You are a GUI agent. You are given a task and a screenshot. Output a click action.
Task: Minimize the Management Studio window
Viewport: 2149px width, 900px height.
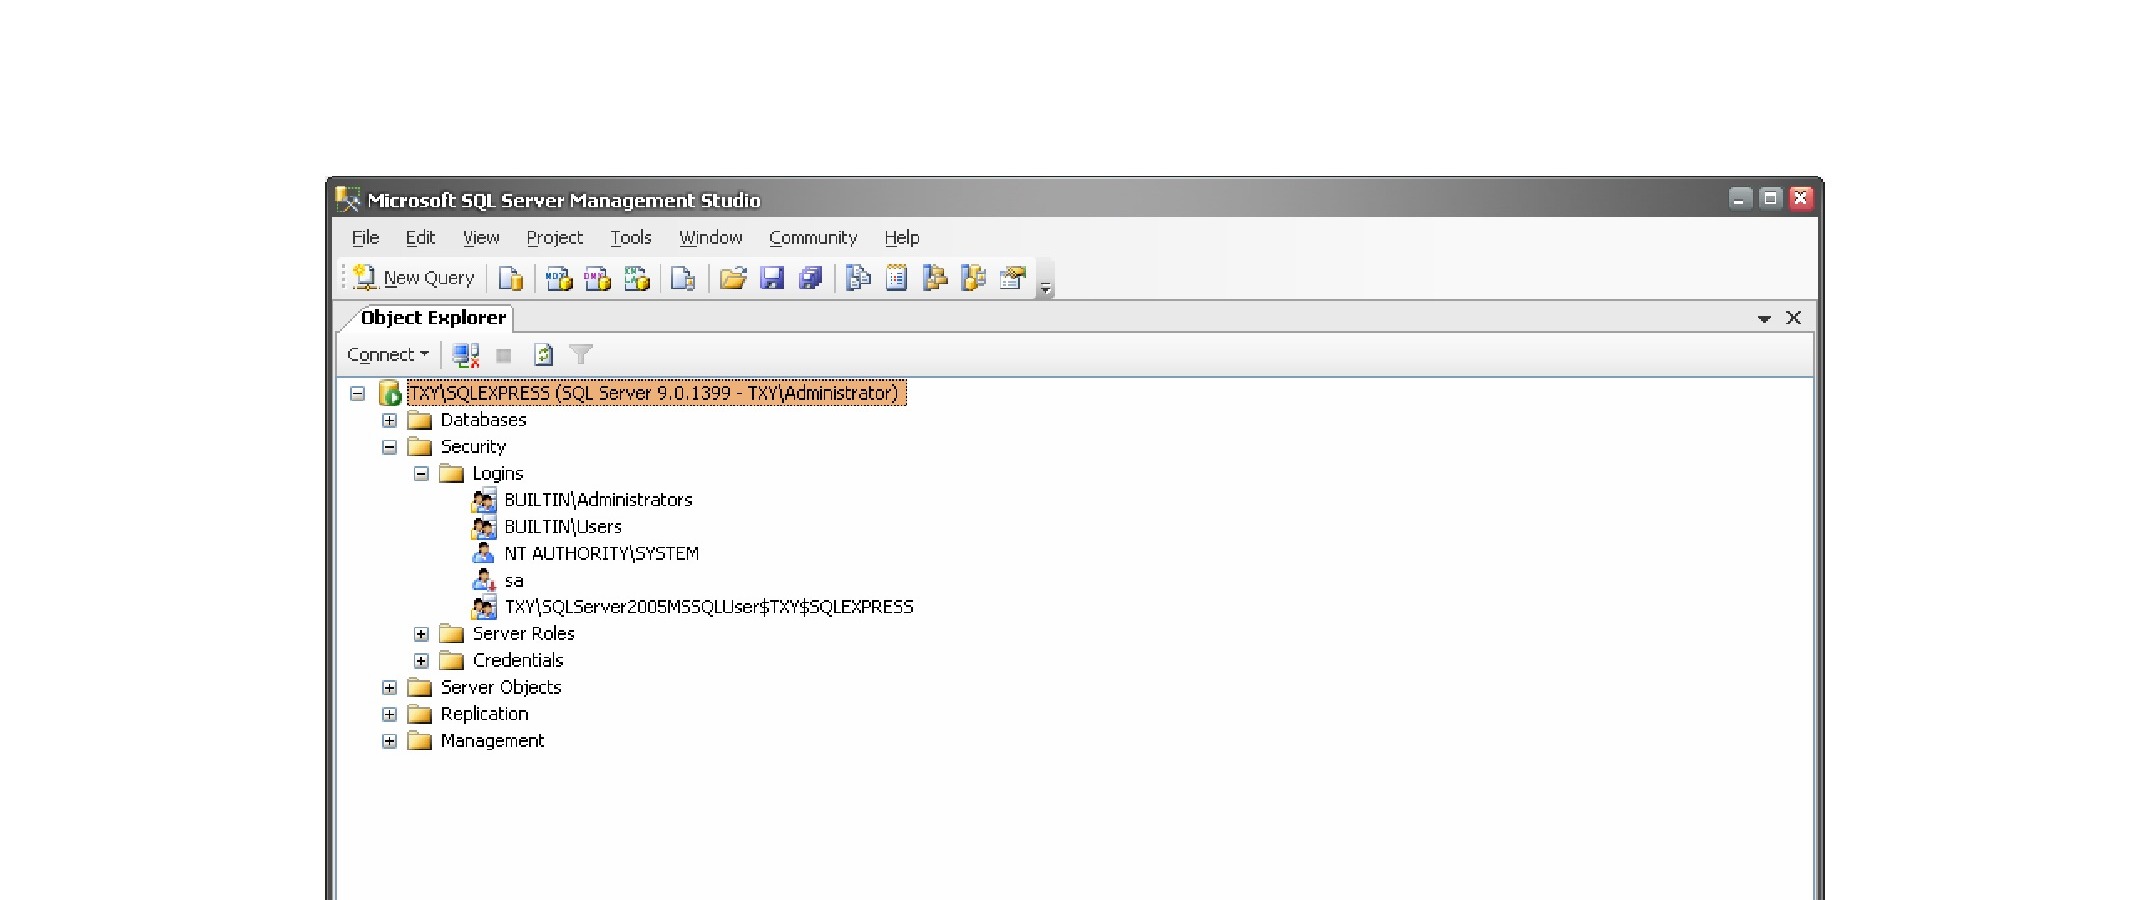click(1741, 199)
